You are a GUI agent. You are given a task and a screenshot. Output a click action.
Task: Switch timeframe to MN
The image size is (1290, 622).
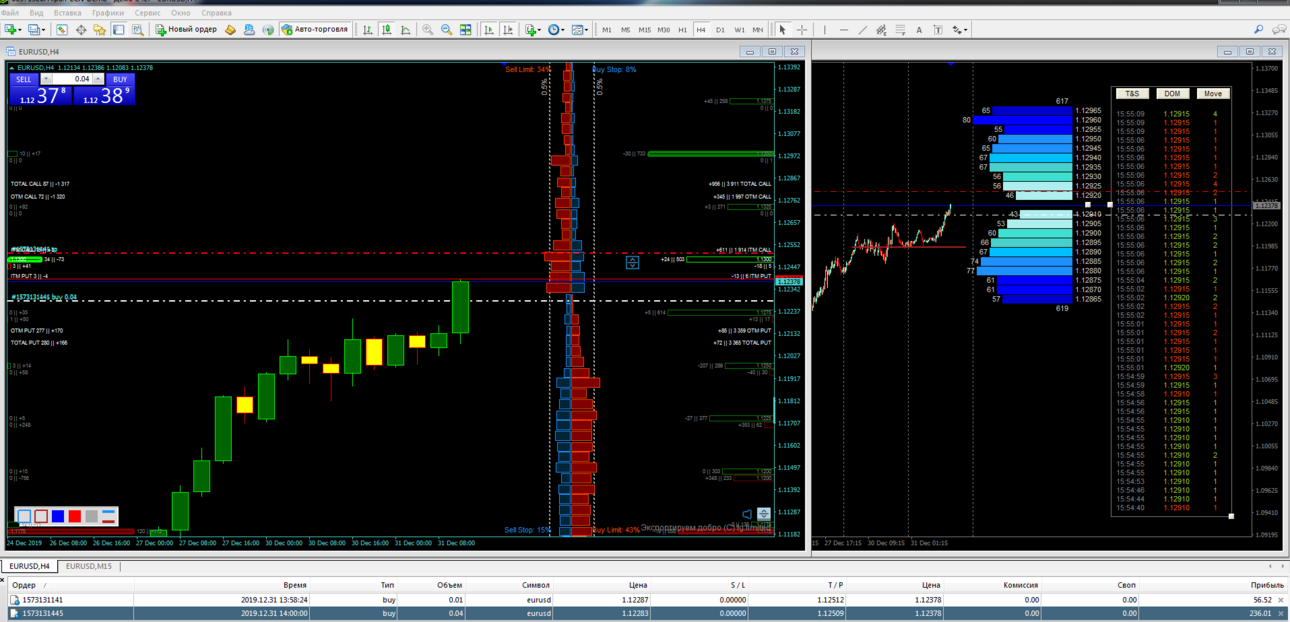pyautogui.click(x=758, y=30)
